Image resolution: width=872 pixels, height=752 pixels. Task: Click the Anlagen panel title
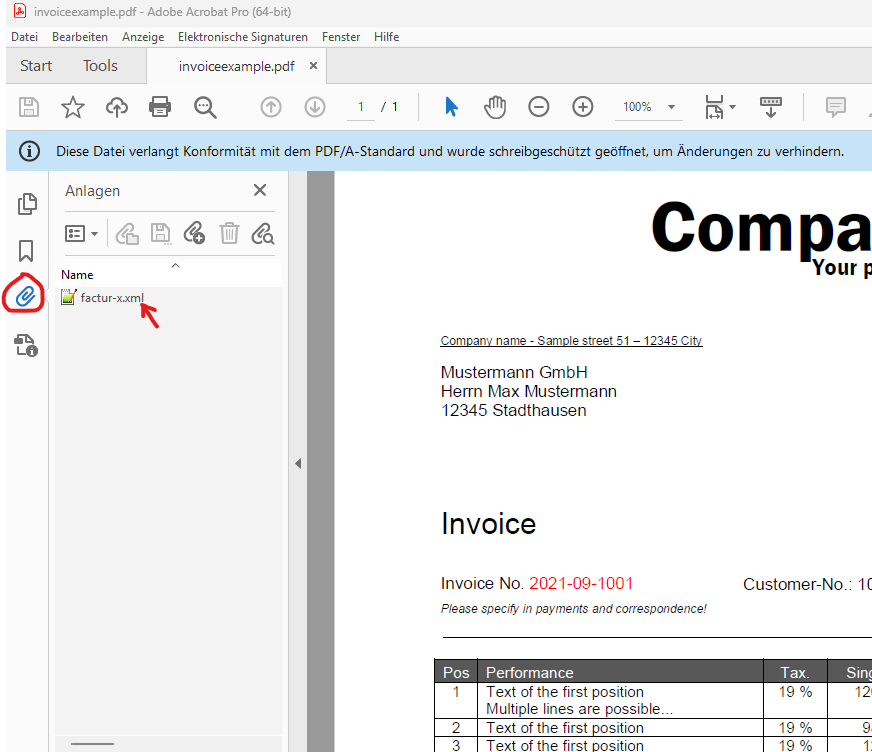click(x=92, y=191)
